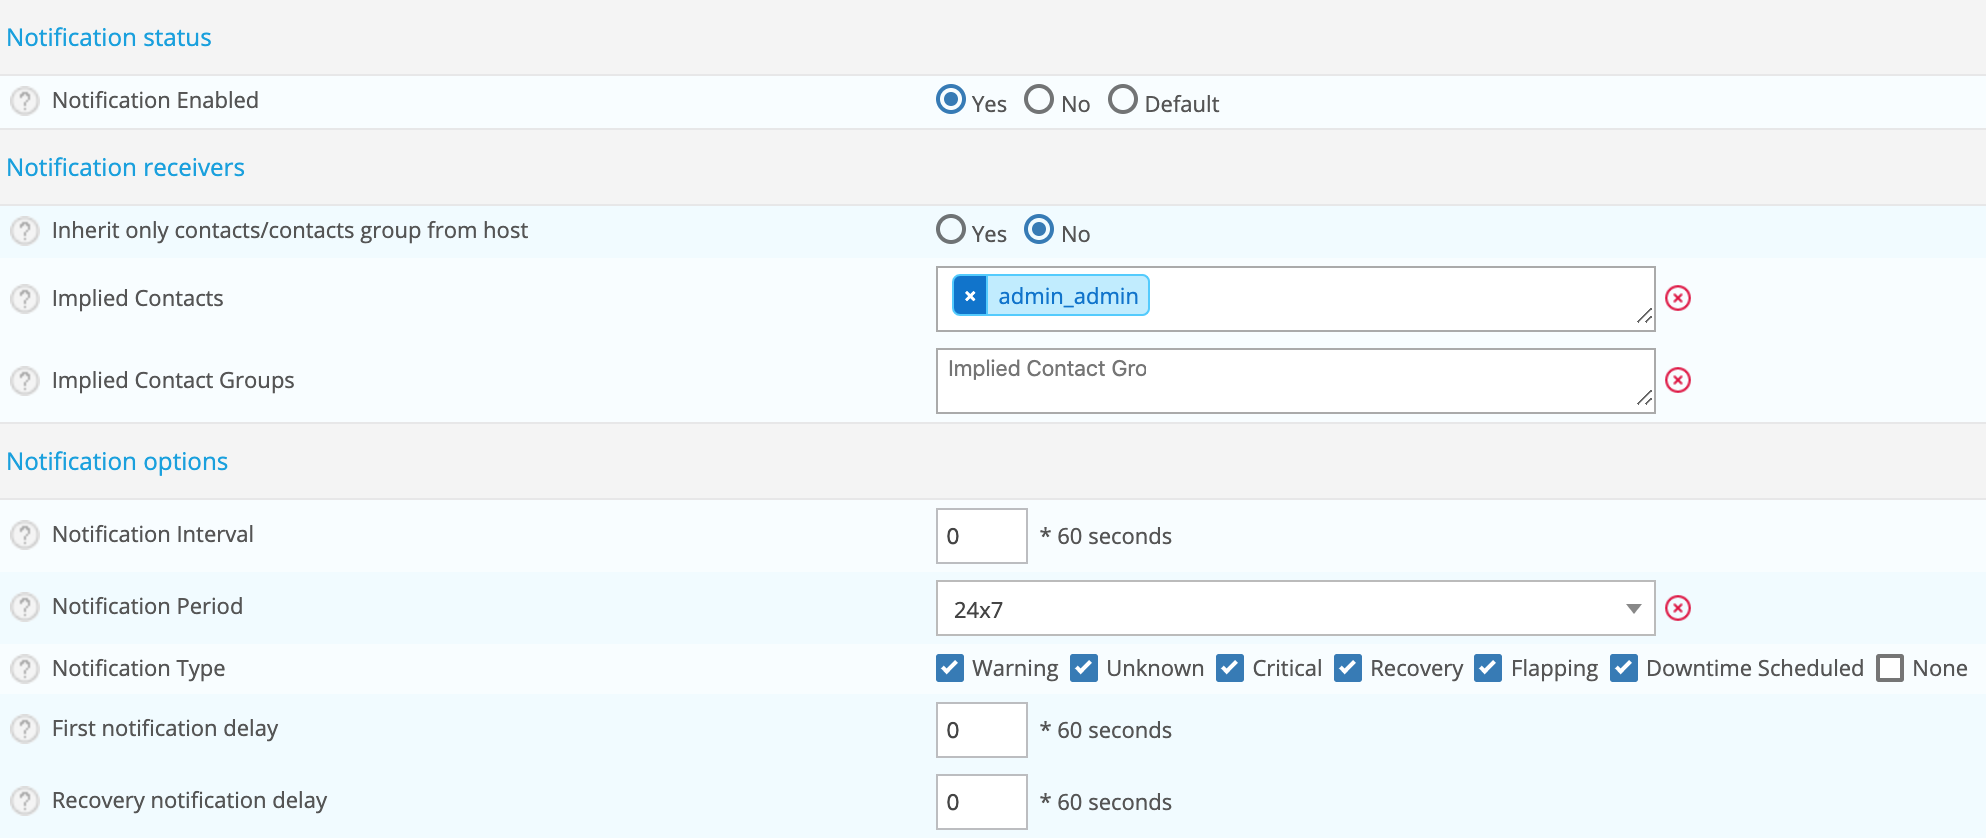1986x838 pixels.
Task: Click Implied Contacts selection box empty area
Action: click(1400, 299)
